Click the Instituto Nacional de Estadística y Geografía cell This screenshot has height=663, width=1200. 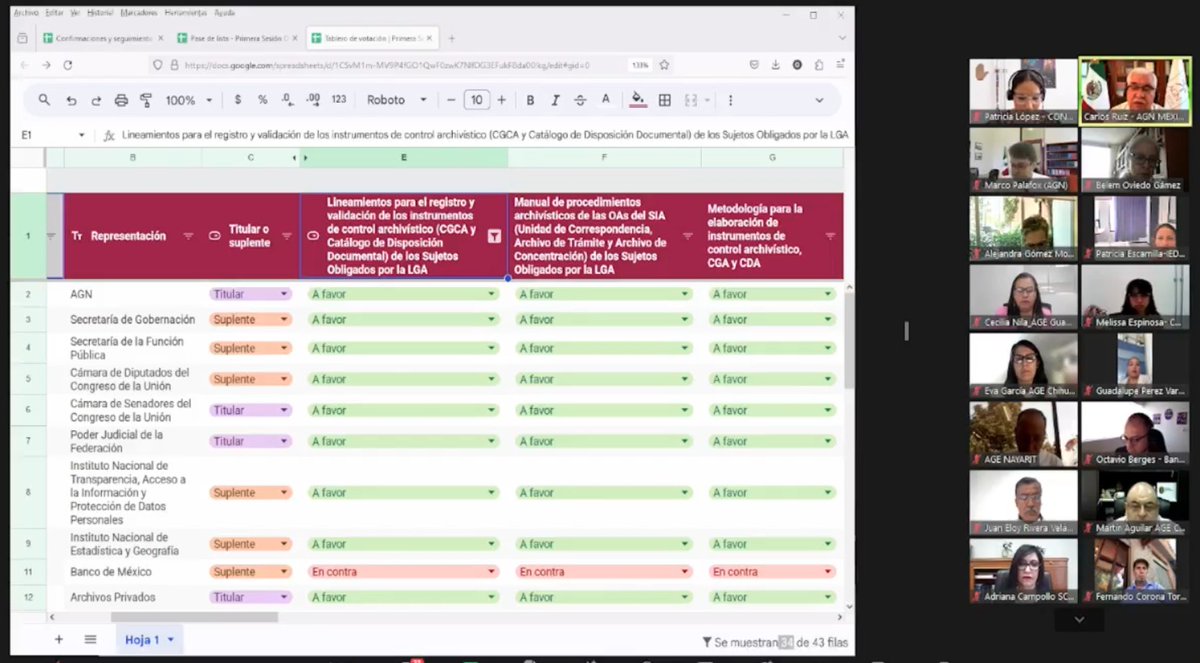pos(133,544)
